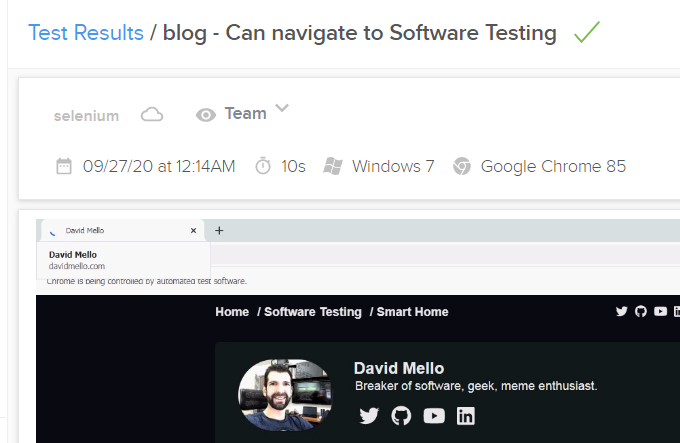The height and width of the screenshot is (443, 680).
Task: Open GitHub icon in the profile card
Action: (x=401, y=416)
